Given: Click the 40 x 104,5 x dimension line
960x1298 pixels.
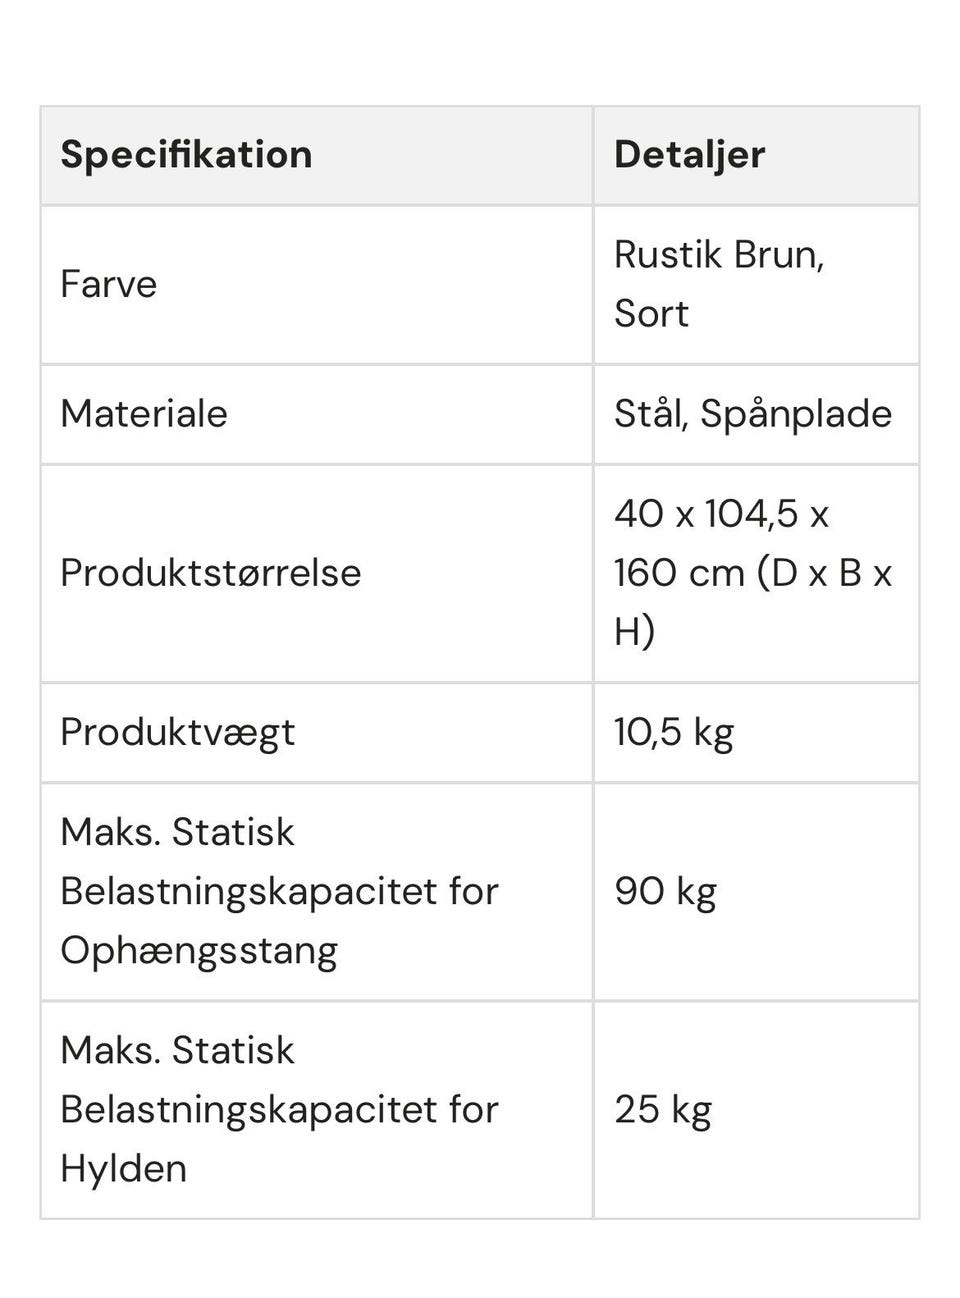Looking at the screenshot, I should (721, 514).
